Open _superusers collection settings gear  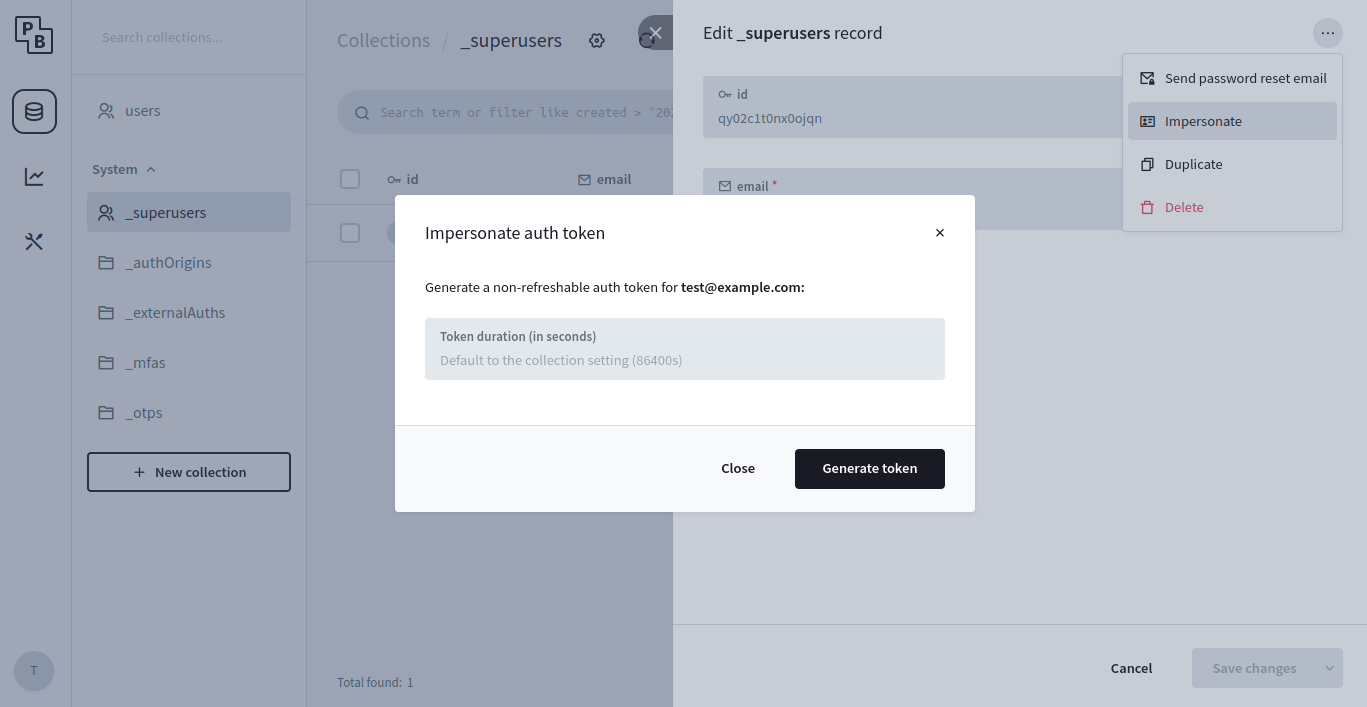tap(597, 40)
